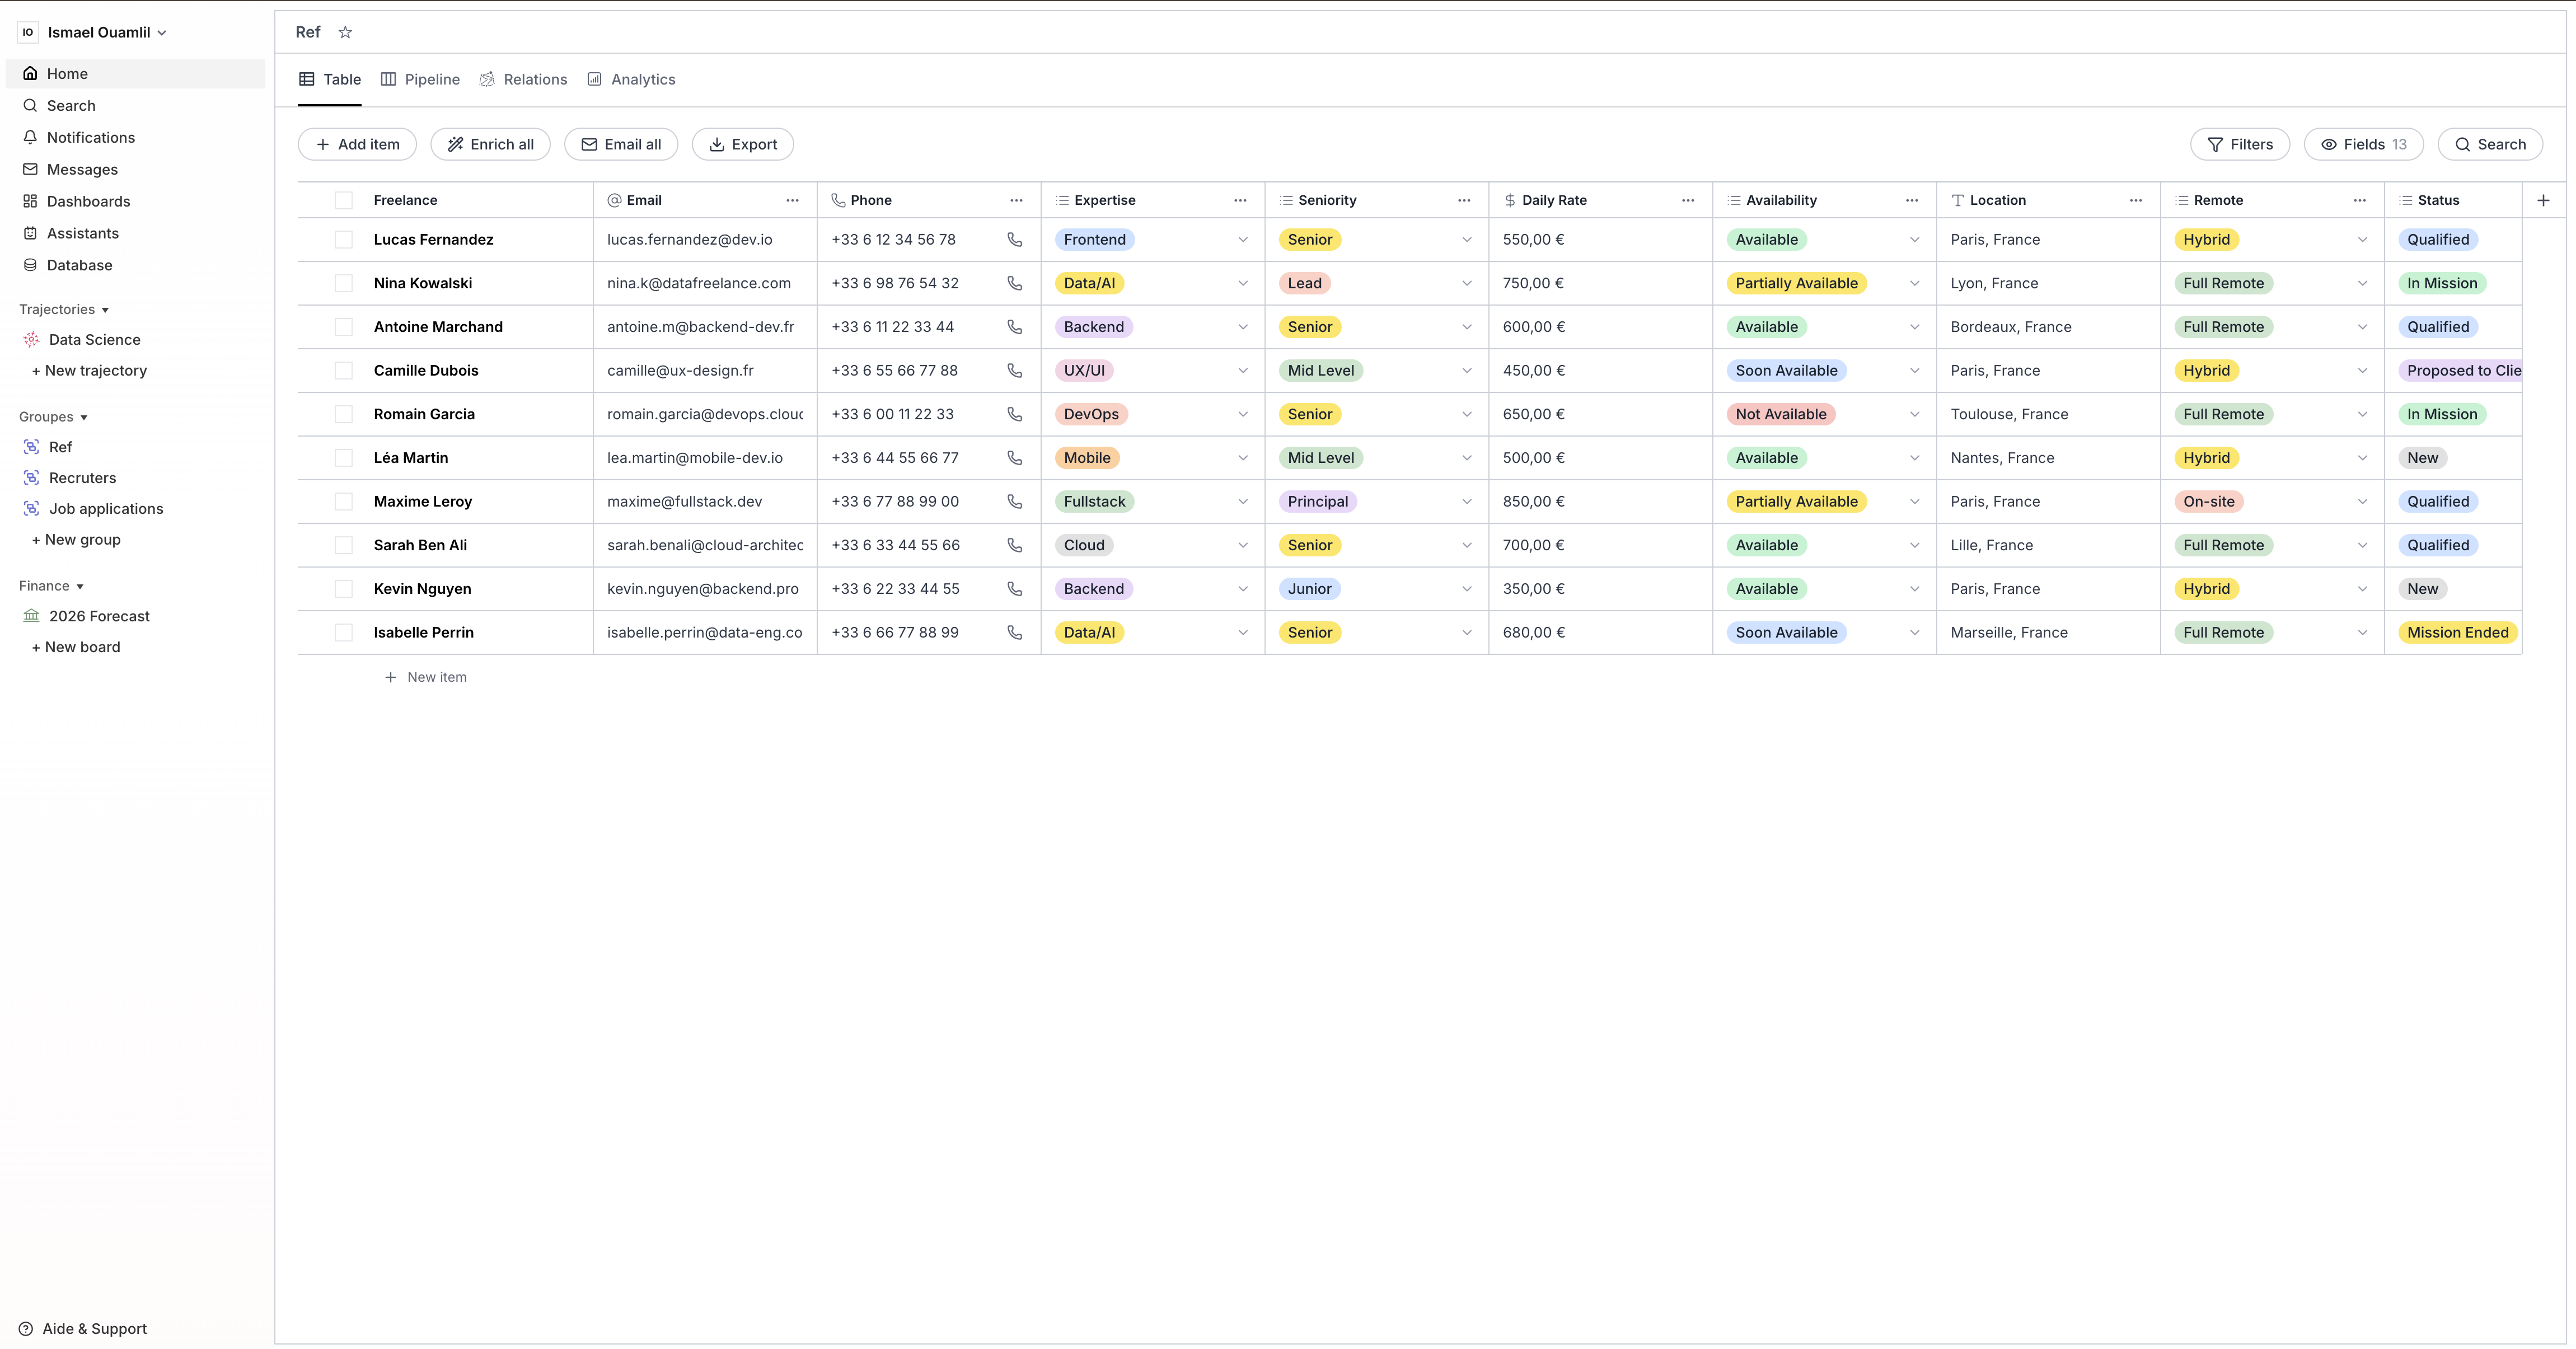Image resolution: width=2576 pixels, height=1349 pixels.
Task: Call Lucas Fernandez via the phone icon
Action: (1014, 240)
